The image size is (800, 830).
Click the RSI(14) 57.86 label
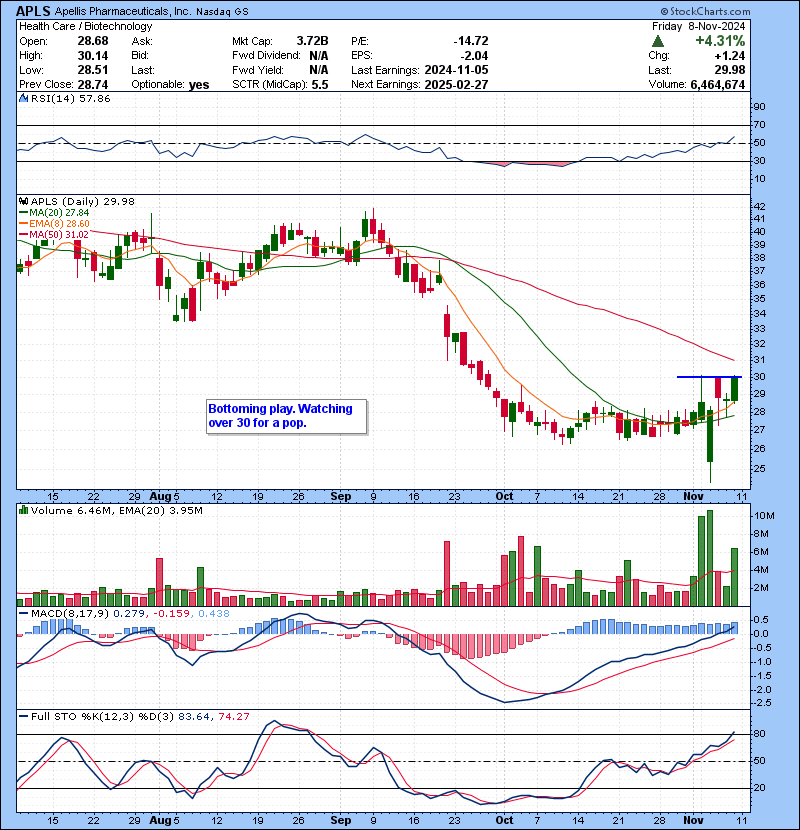[70, 98]
